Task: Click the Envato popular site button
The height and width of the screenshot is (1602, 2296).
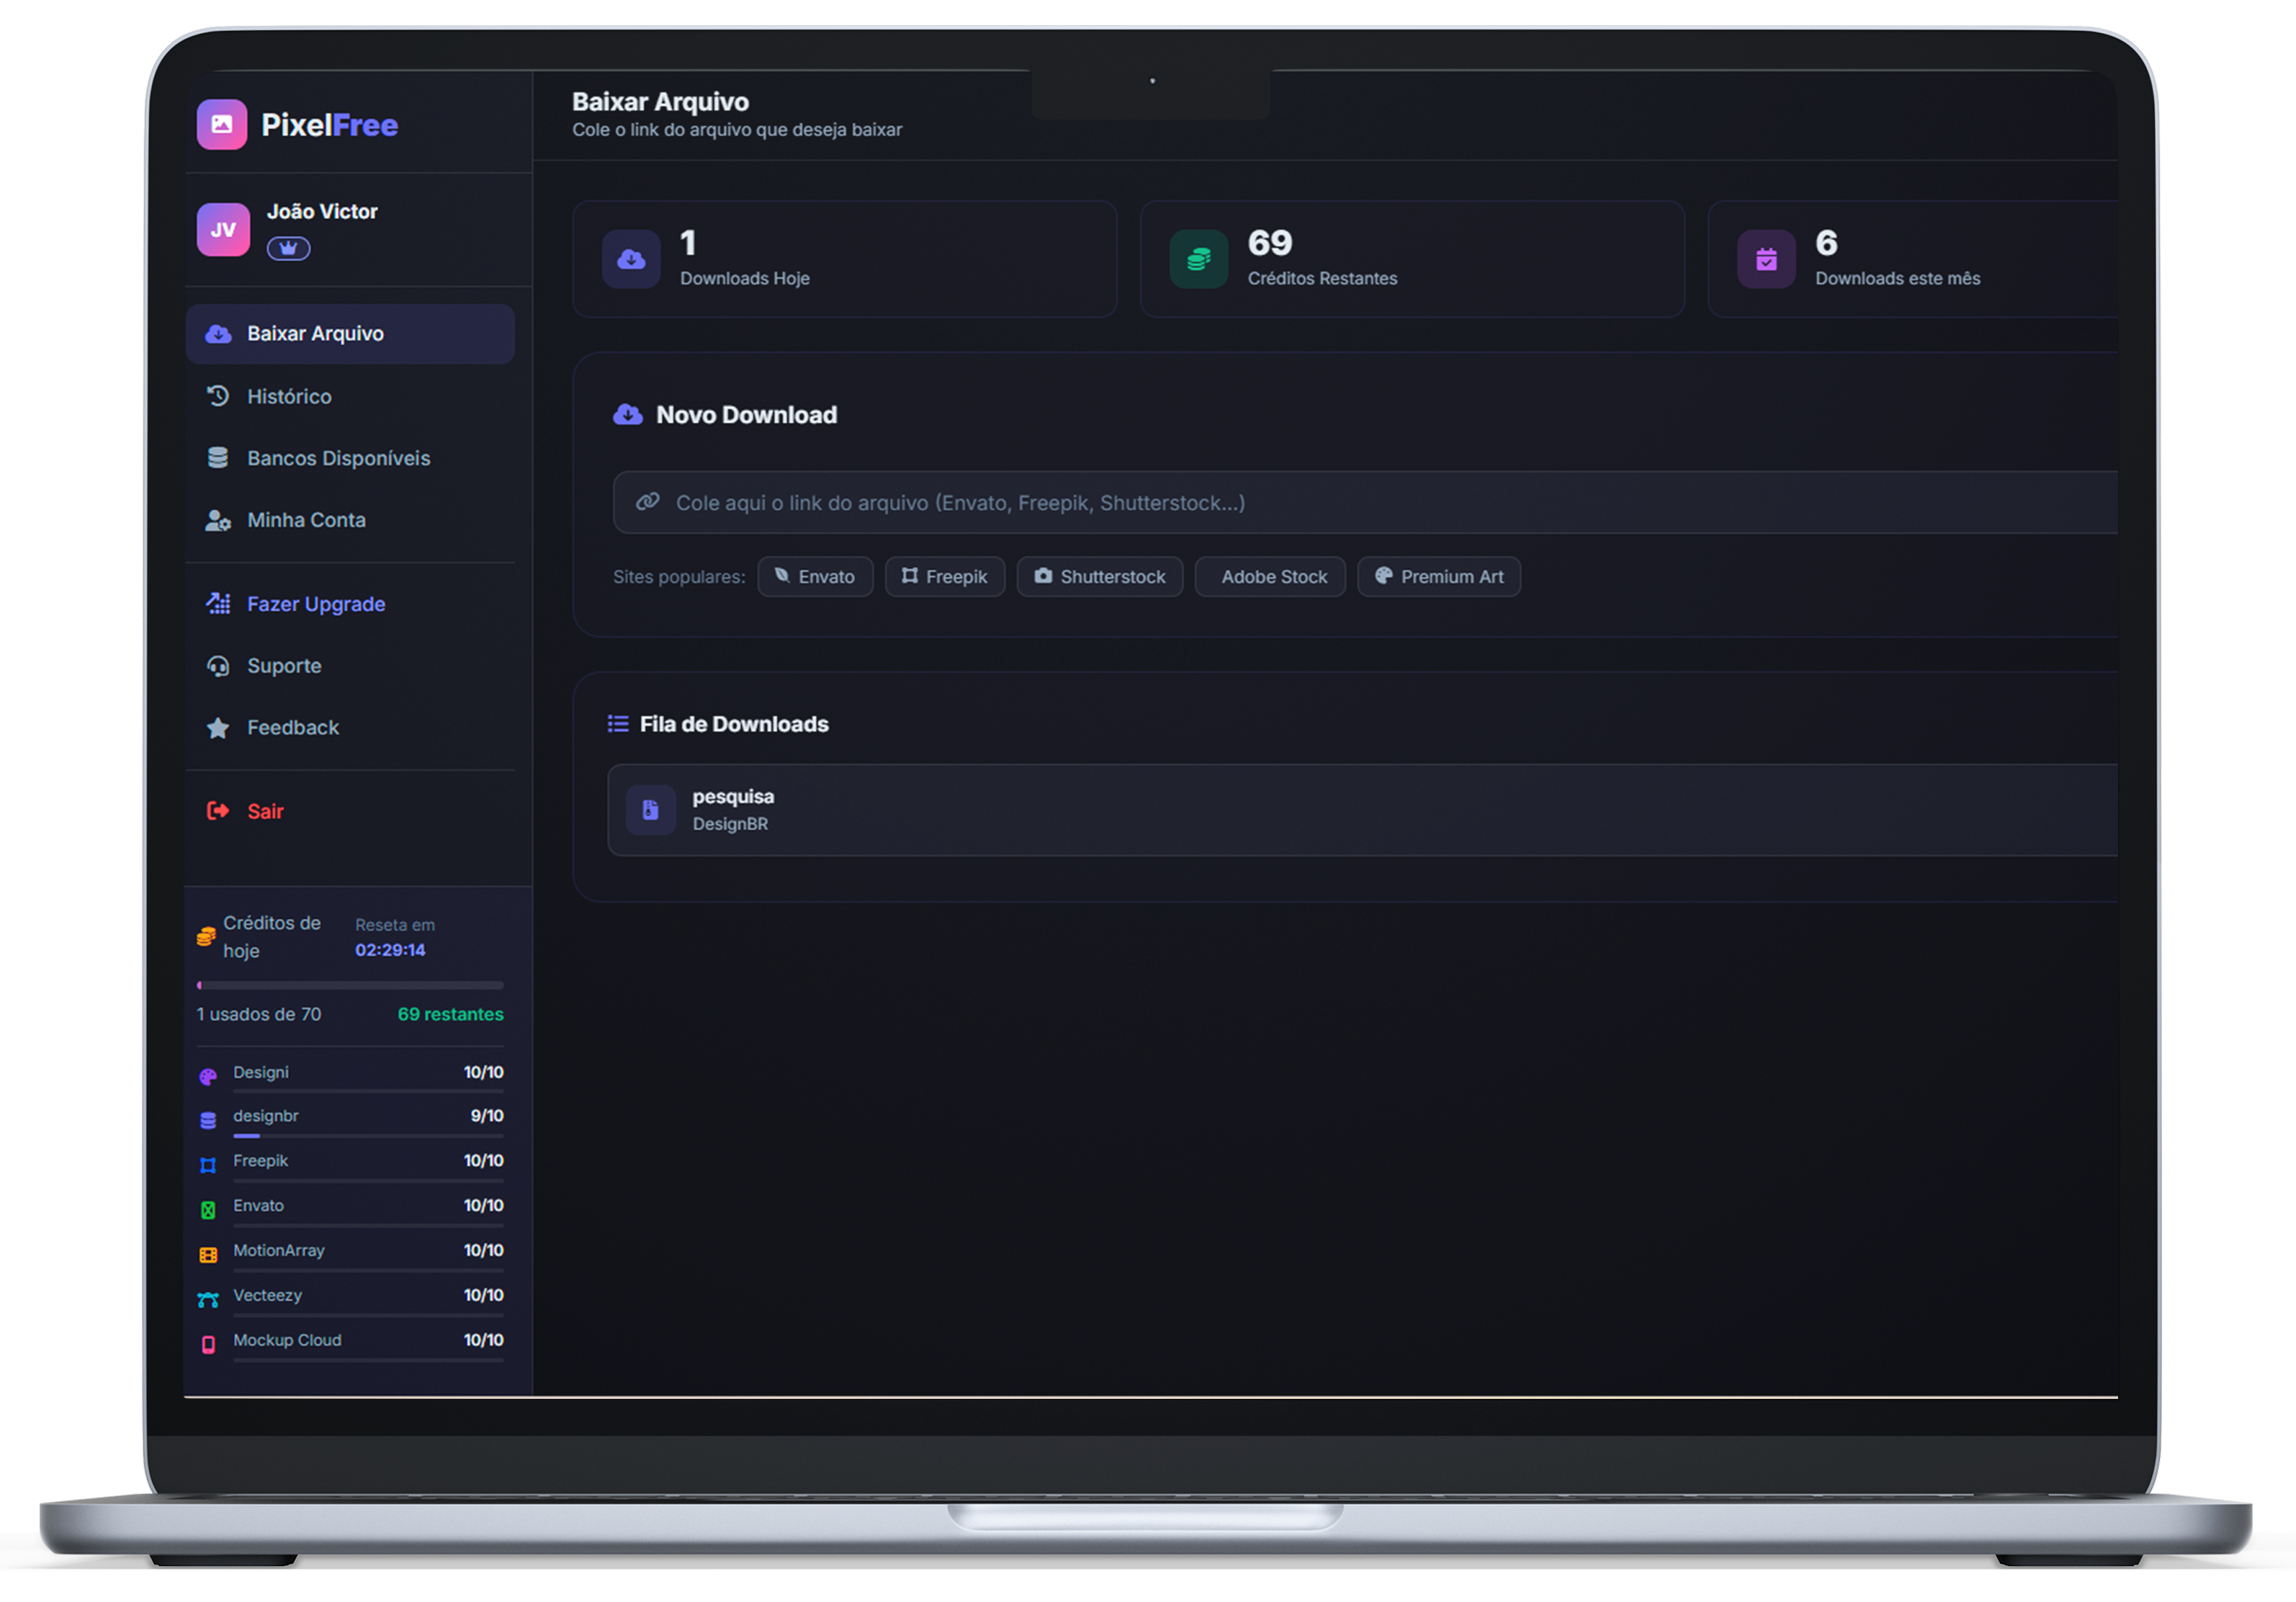Action: pos(815,577)
